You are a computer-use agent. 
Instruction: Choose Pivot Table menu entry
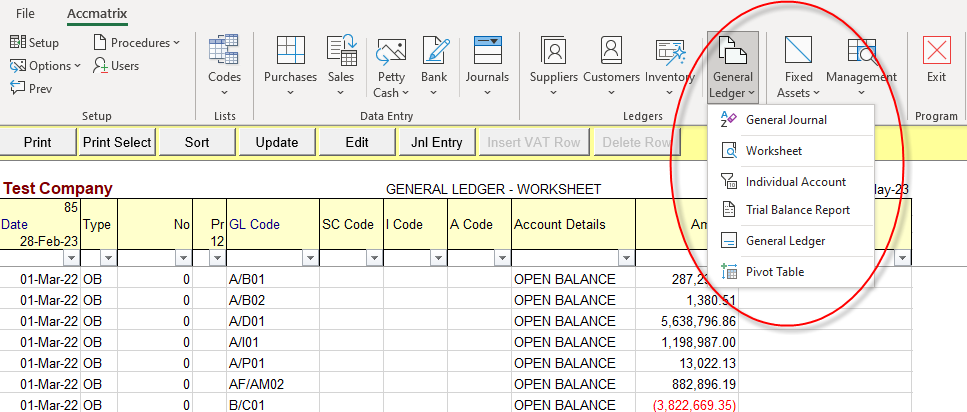click(774, 272)
